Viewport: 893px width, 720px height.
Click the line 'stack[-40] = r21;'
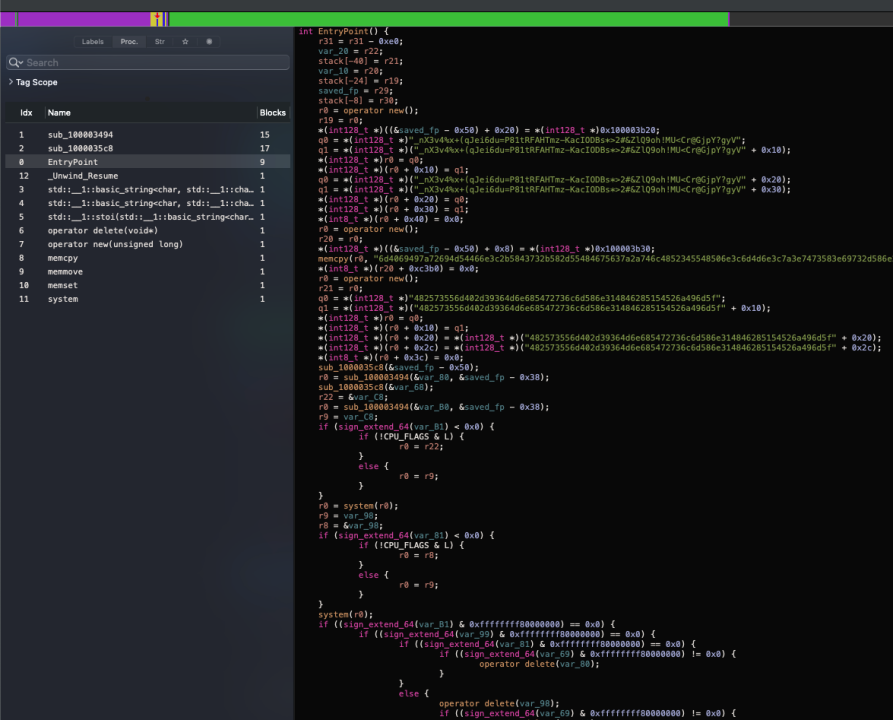click(x=361, y=61)
